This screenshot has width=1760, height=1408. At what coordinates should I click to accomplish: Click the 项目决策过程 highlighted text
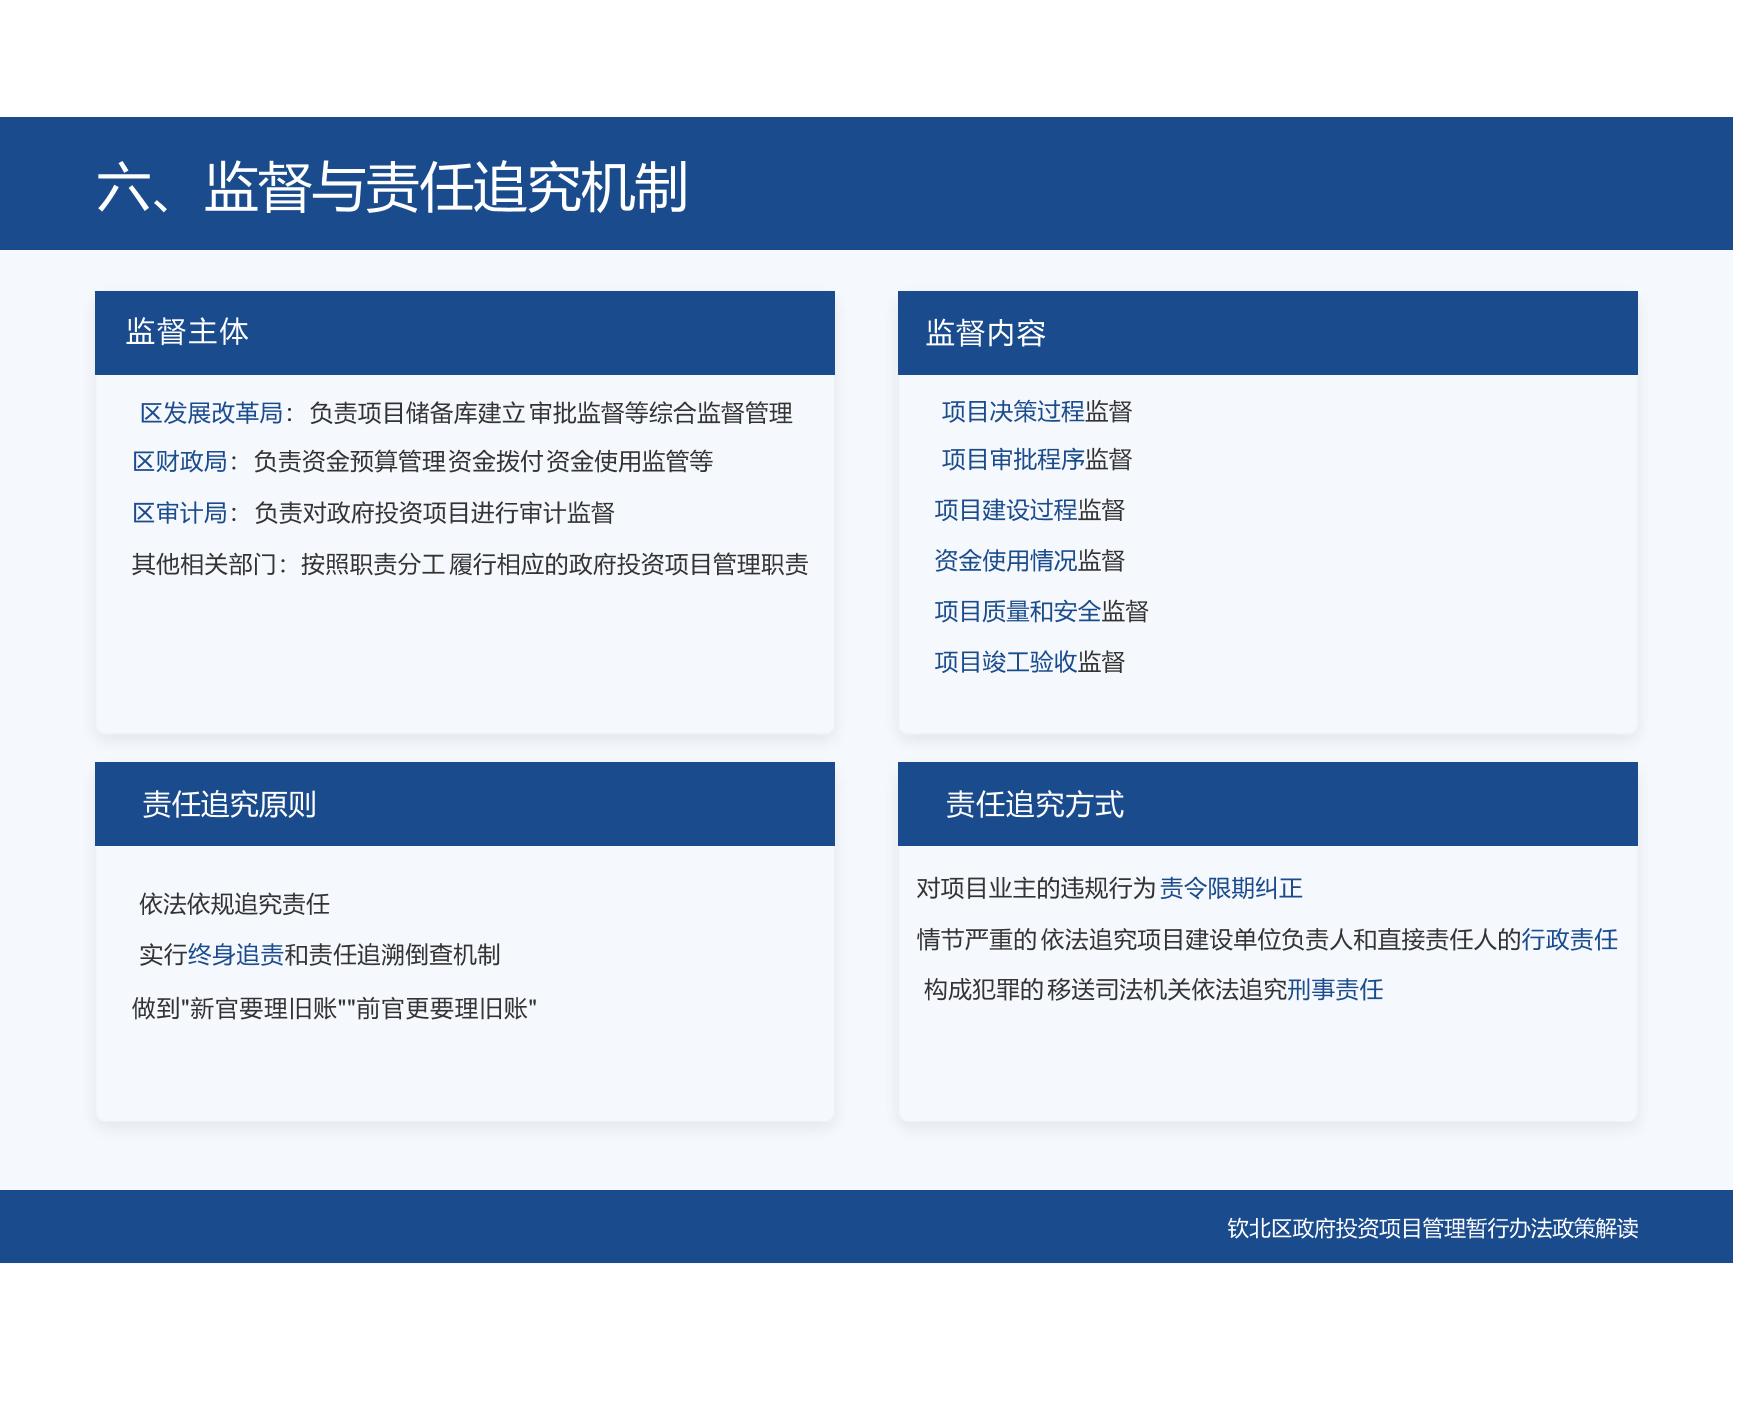click(x=1012, y=412)
